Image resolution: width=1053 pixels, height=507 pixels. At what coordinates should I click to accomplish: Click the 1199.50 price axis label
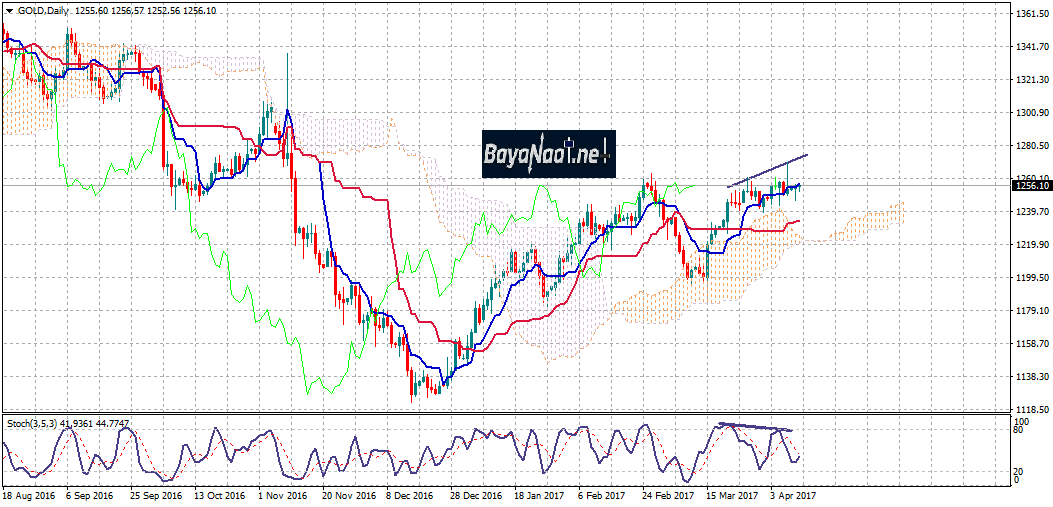(1030, 277)
